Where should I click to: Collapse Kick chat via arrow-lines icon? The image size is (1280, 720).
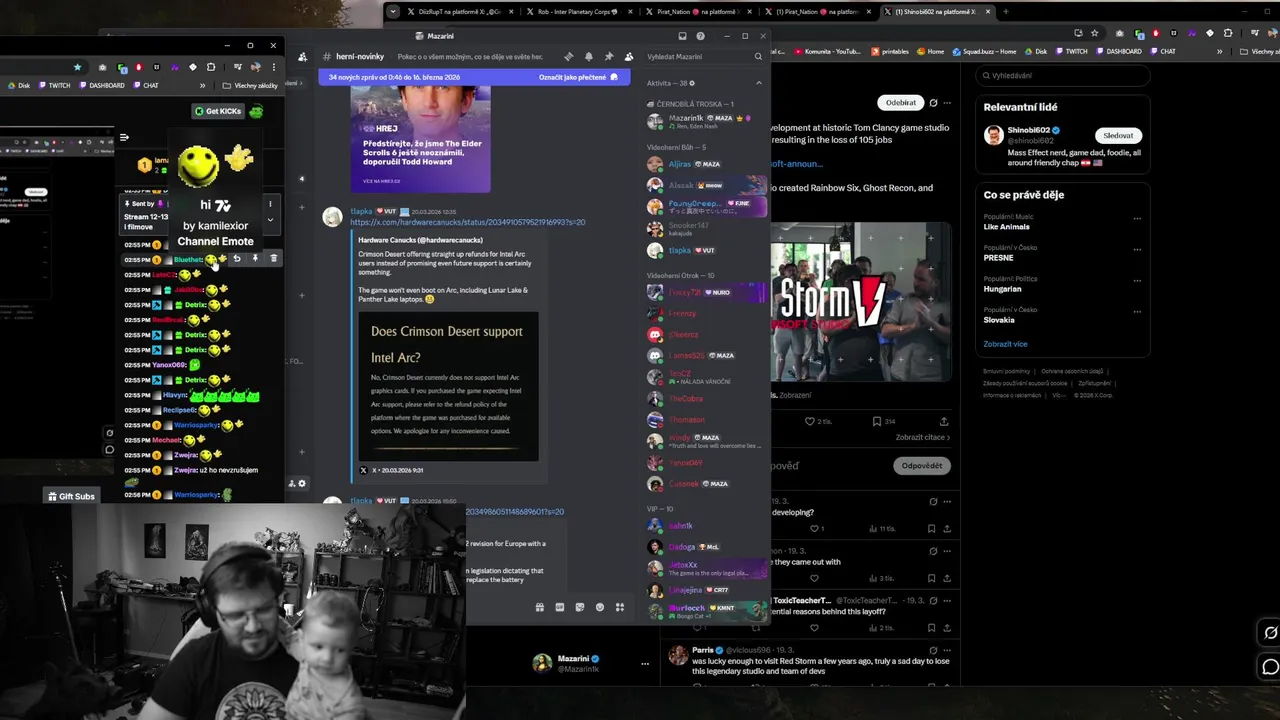point(124,137)
